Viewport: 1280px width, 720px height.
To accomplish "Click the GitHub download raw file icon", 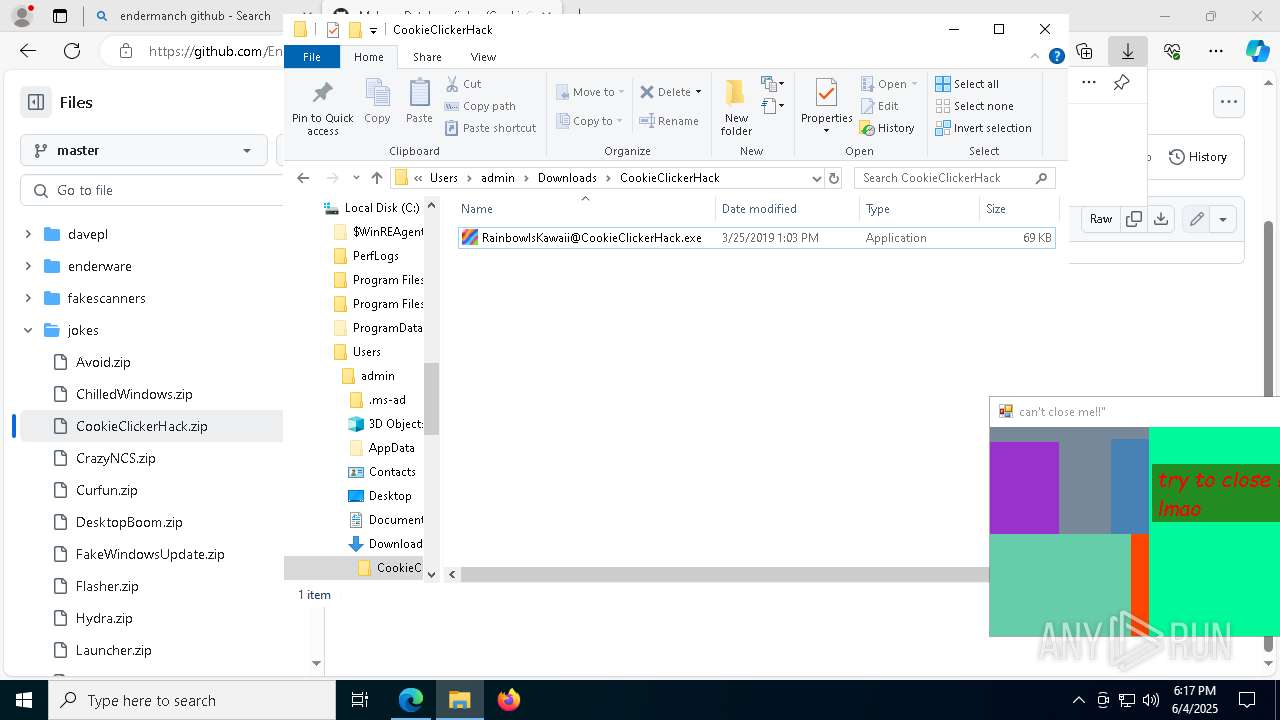I will 1160,219.
